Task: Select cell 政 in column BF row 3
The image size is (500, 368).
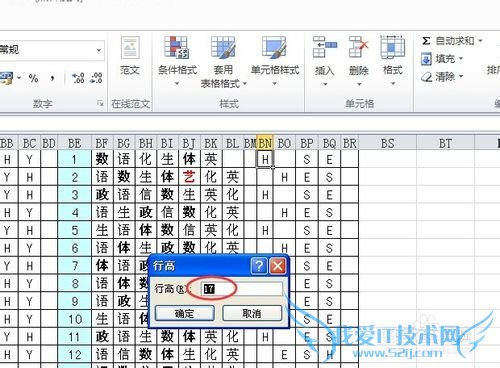Action: [x=102, y=195]
